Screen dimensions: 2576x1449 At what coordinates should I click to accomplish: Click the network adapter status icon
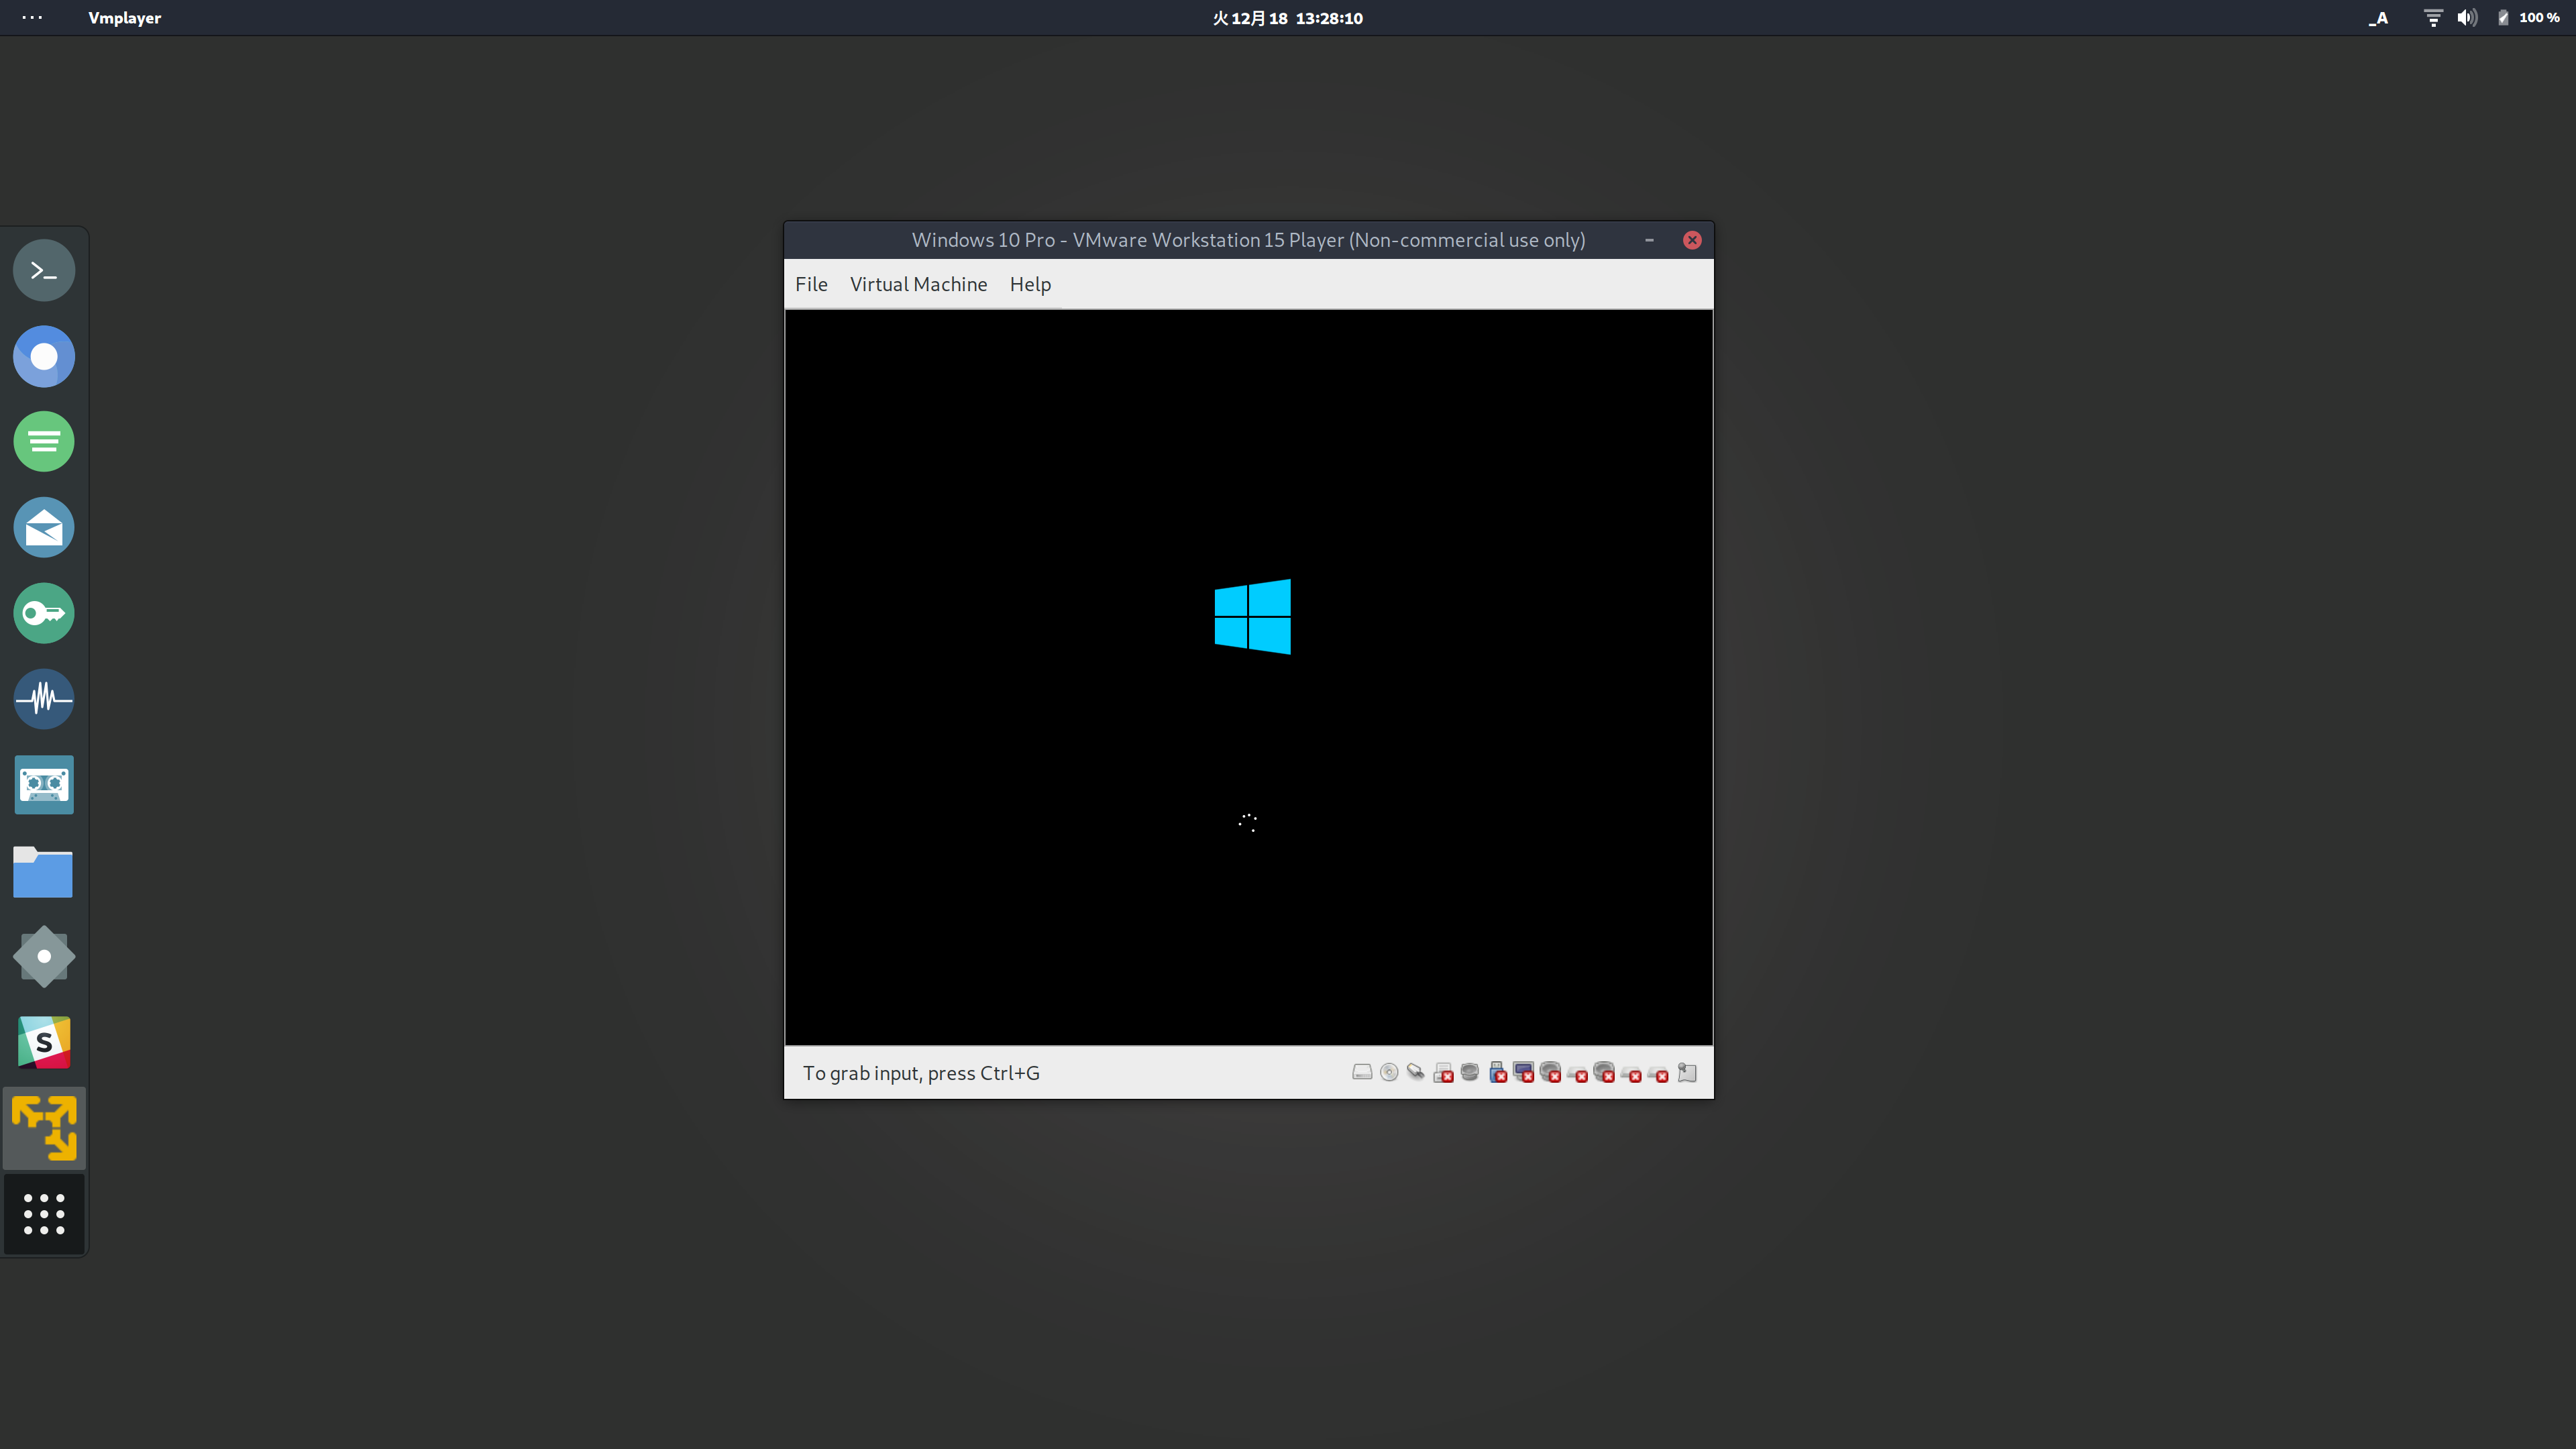click(x=1416, y=1072)
